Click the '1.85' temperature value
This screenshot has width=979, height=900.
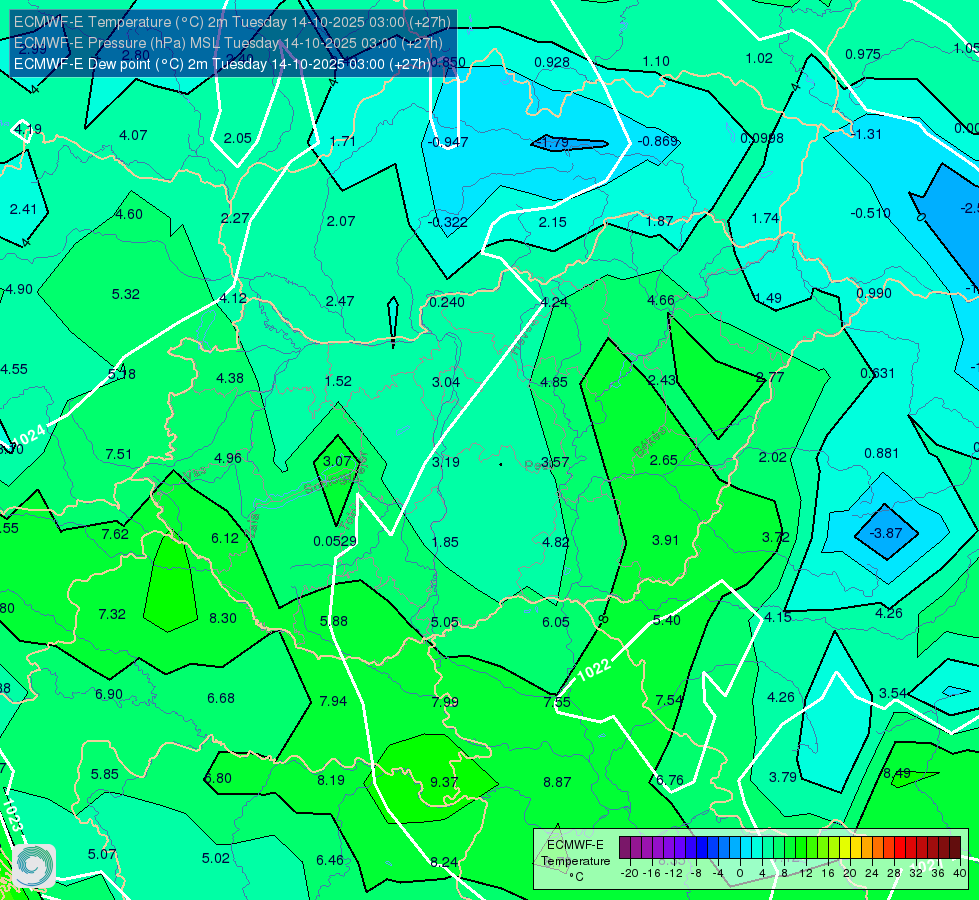pyautogui.click(x=445, y=542)
